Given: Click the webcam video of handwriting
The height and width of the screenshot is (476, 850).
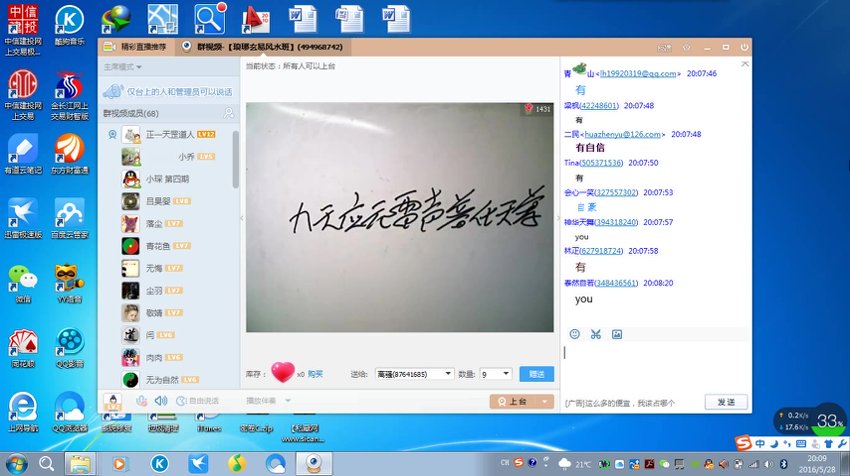Looking at the screenshot, I should coord(400,217).
